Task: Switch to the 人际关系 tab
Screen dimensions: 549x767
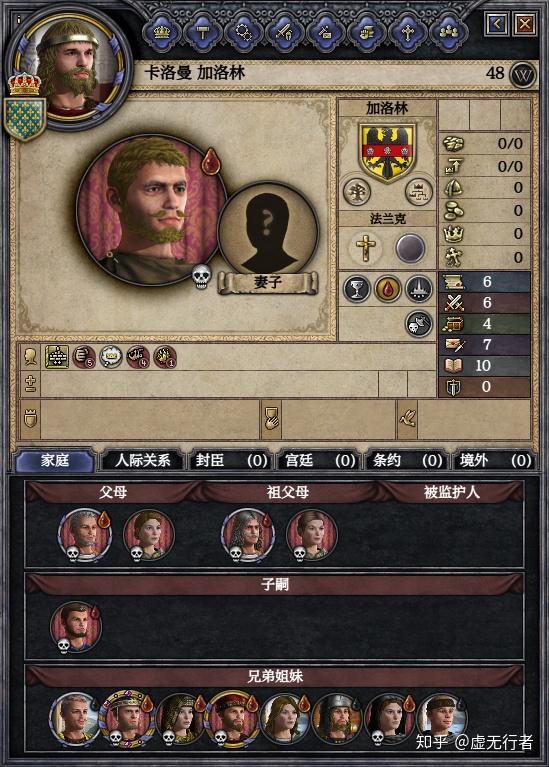Action: point(142,461)
